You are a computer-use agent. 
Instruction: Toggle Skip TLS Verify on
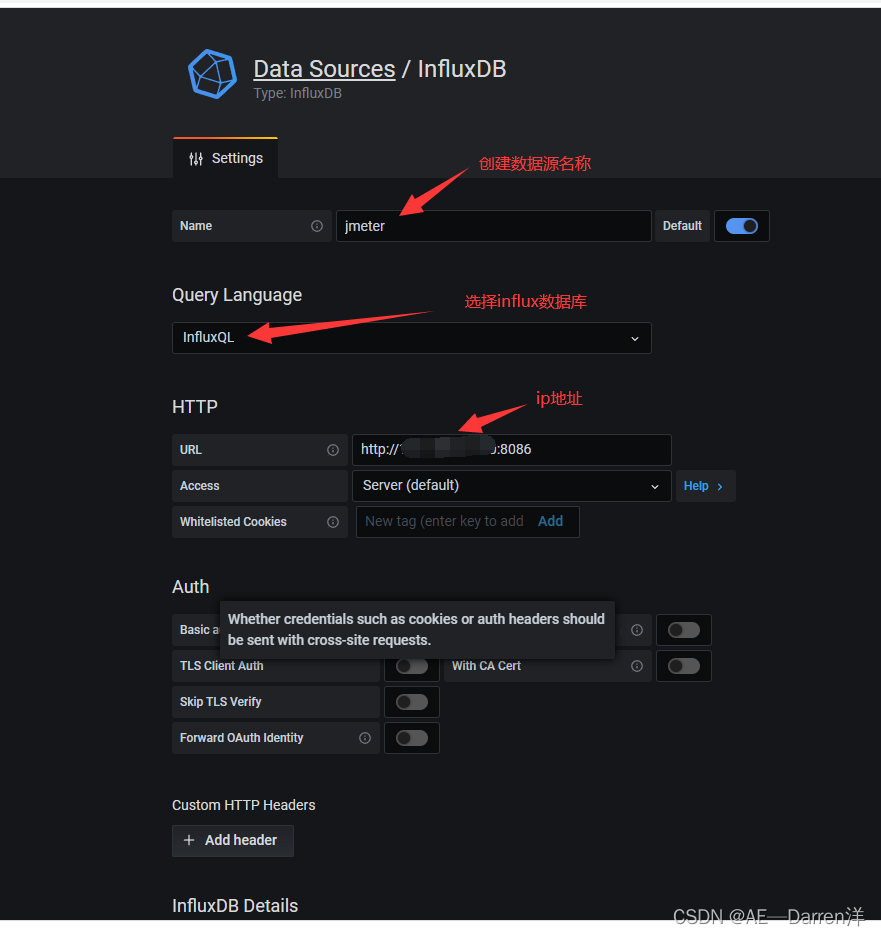tap(411, 701)
